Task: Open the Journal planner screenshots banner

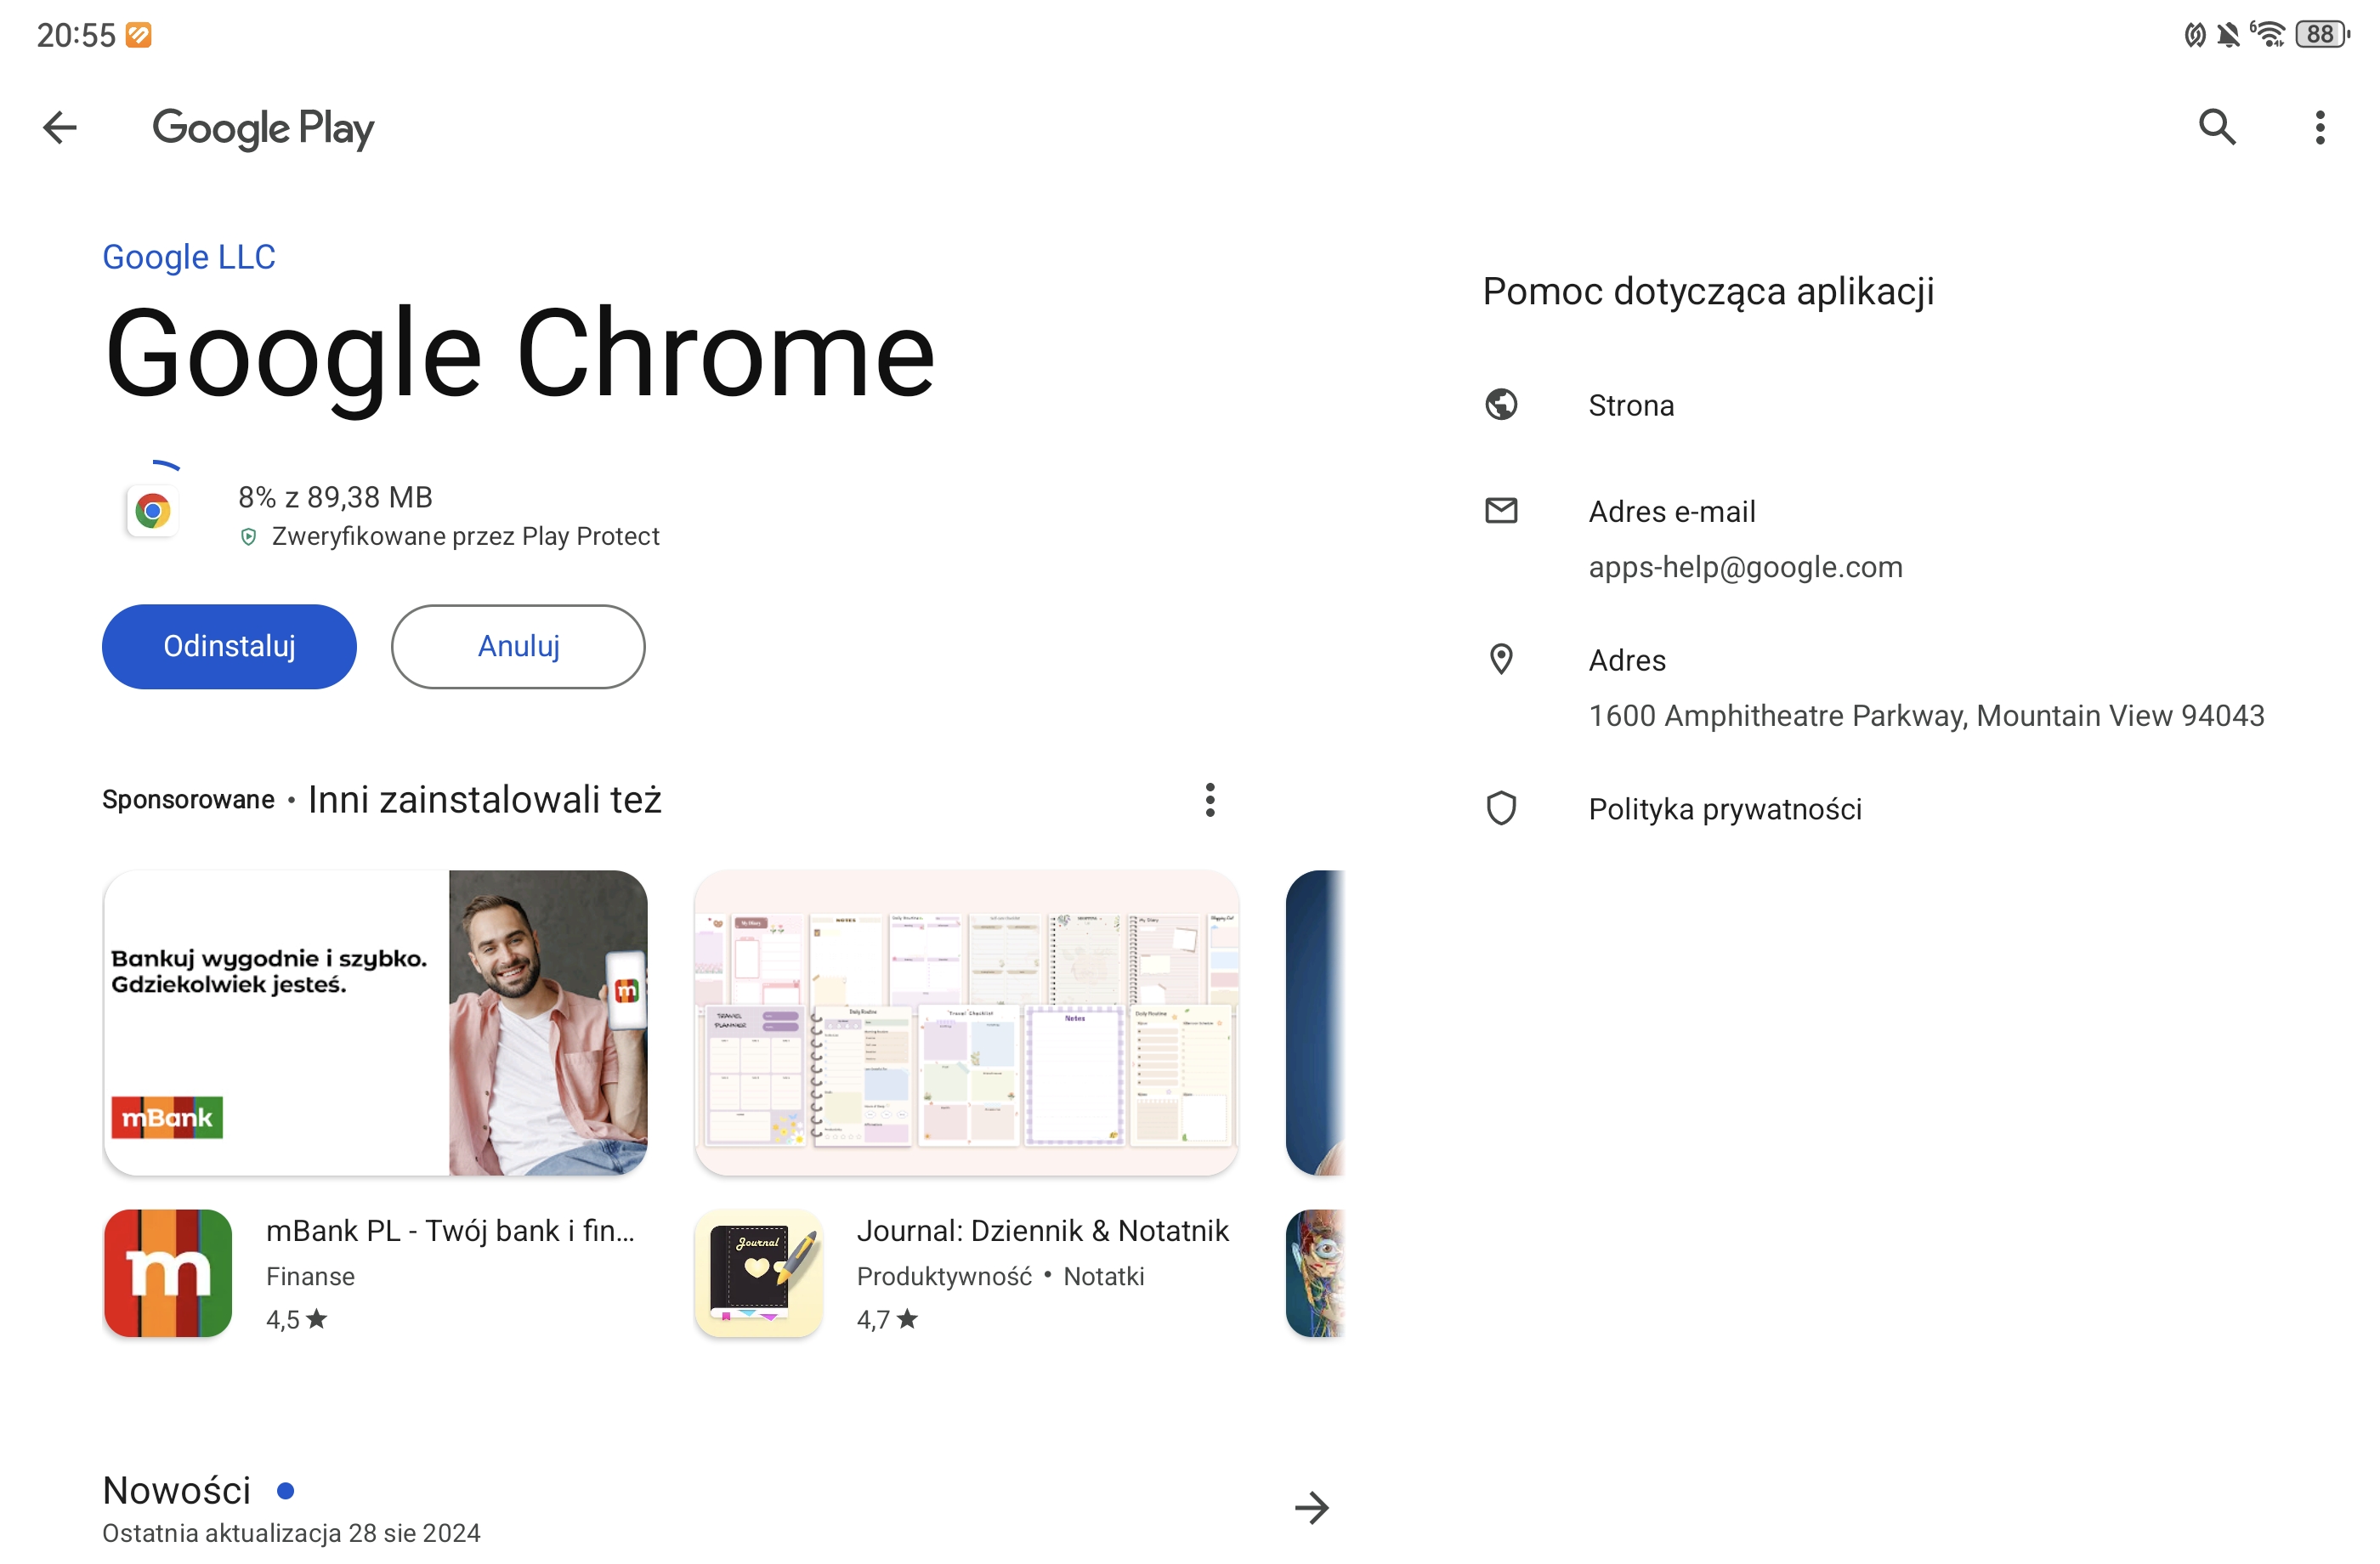Action: click(966, 1022)
